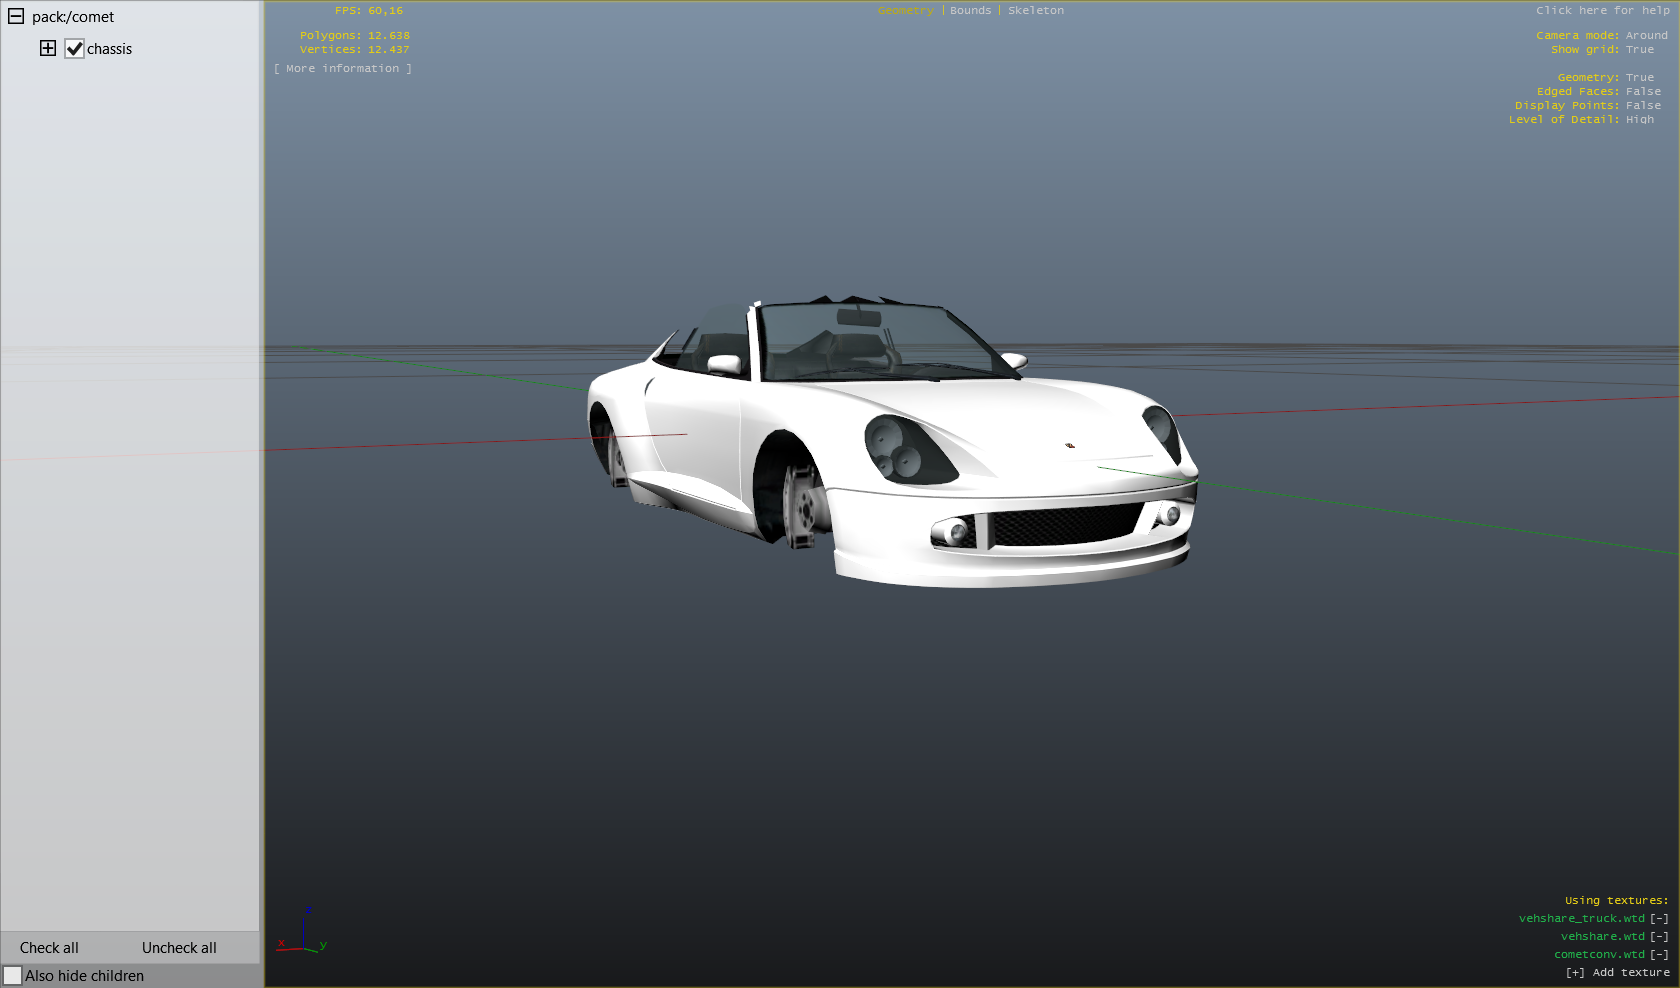The height and width of the screenshot is (988, 1680).
Task: Click the white car model in viewport
Action: [892, 441]
